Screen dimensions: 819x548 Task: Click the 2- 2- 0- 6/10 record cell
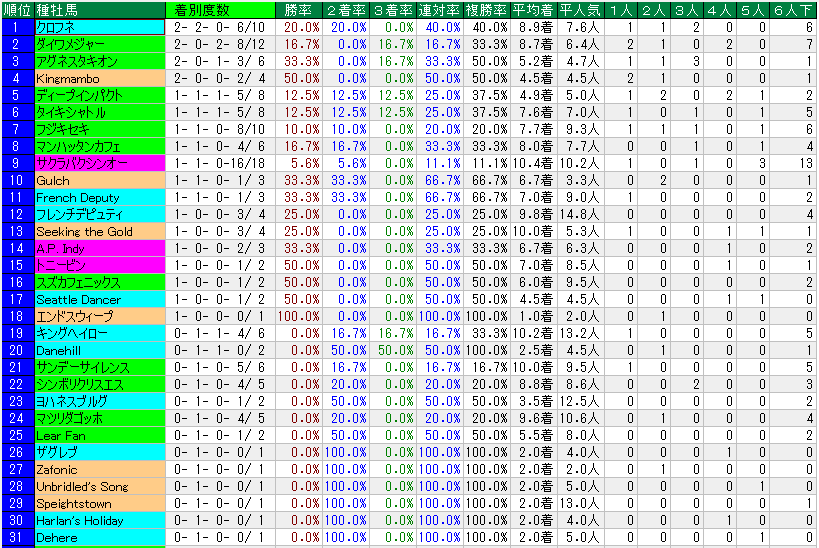[220, 27]
